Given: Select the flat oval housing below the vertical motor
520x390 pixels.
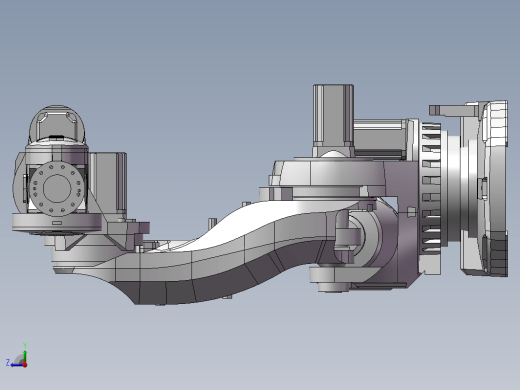Looking at the screenshot, I should pyautogui.click(x=328, y=173).
